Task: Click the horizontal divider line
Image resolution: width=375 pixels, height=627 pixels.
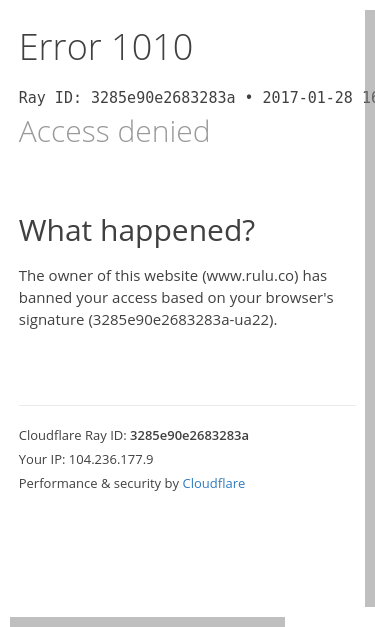Action: pyautogui.click(x=187, y=405)
